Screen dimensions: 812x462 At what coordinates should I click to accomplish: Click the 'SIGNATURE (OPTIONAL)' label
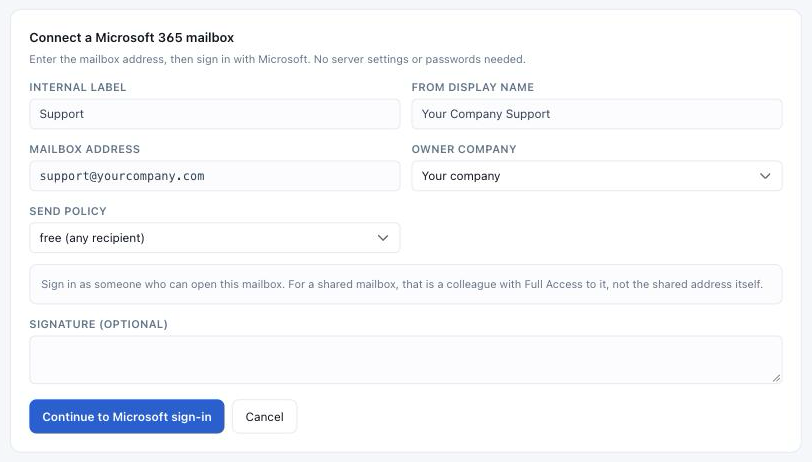click(98, 324)
